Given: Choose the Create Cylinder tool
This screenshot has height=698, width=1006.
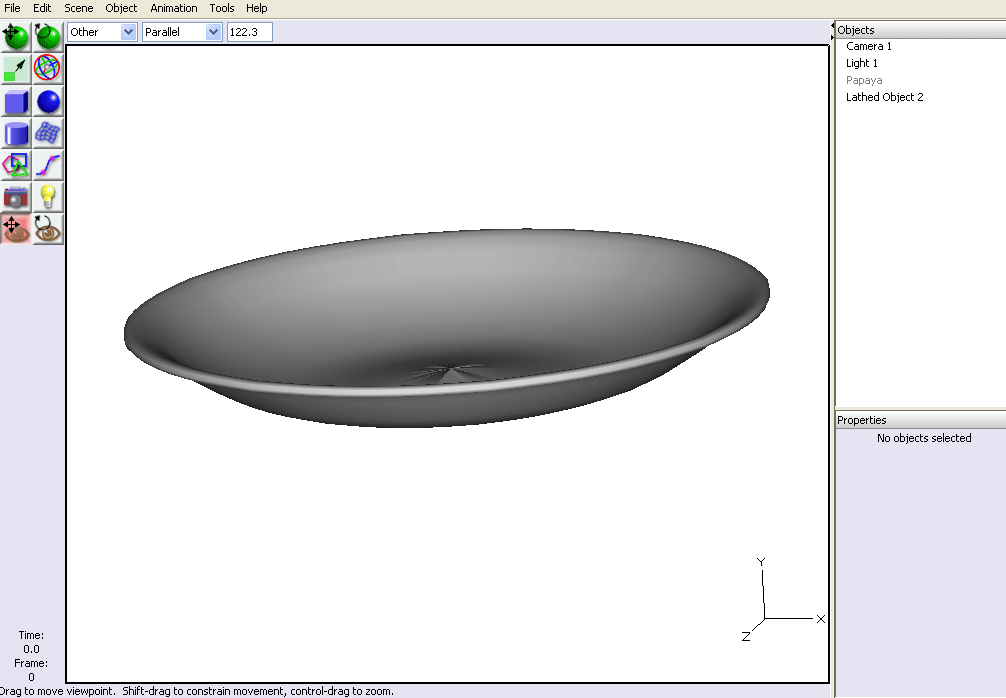Looking at the screenshot, I should click(x=16, y=133).
